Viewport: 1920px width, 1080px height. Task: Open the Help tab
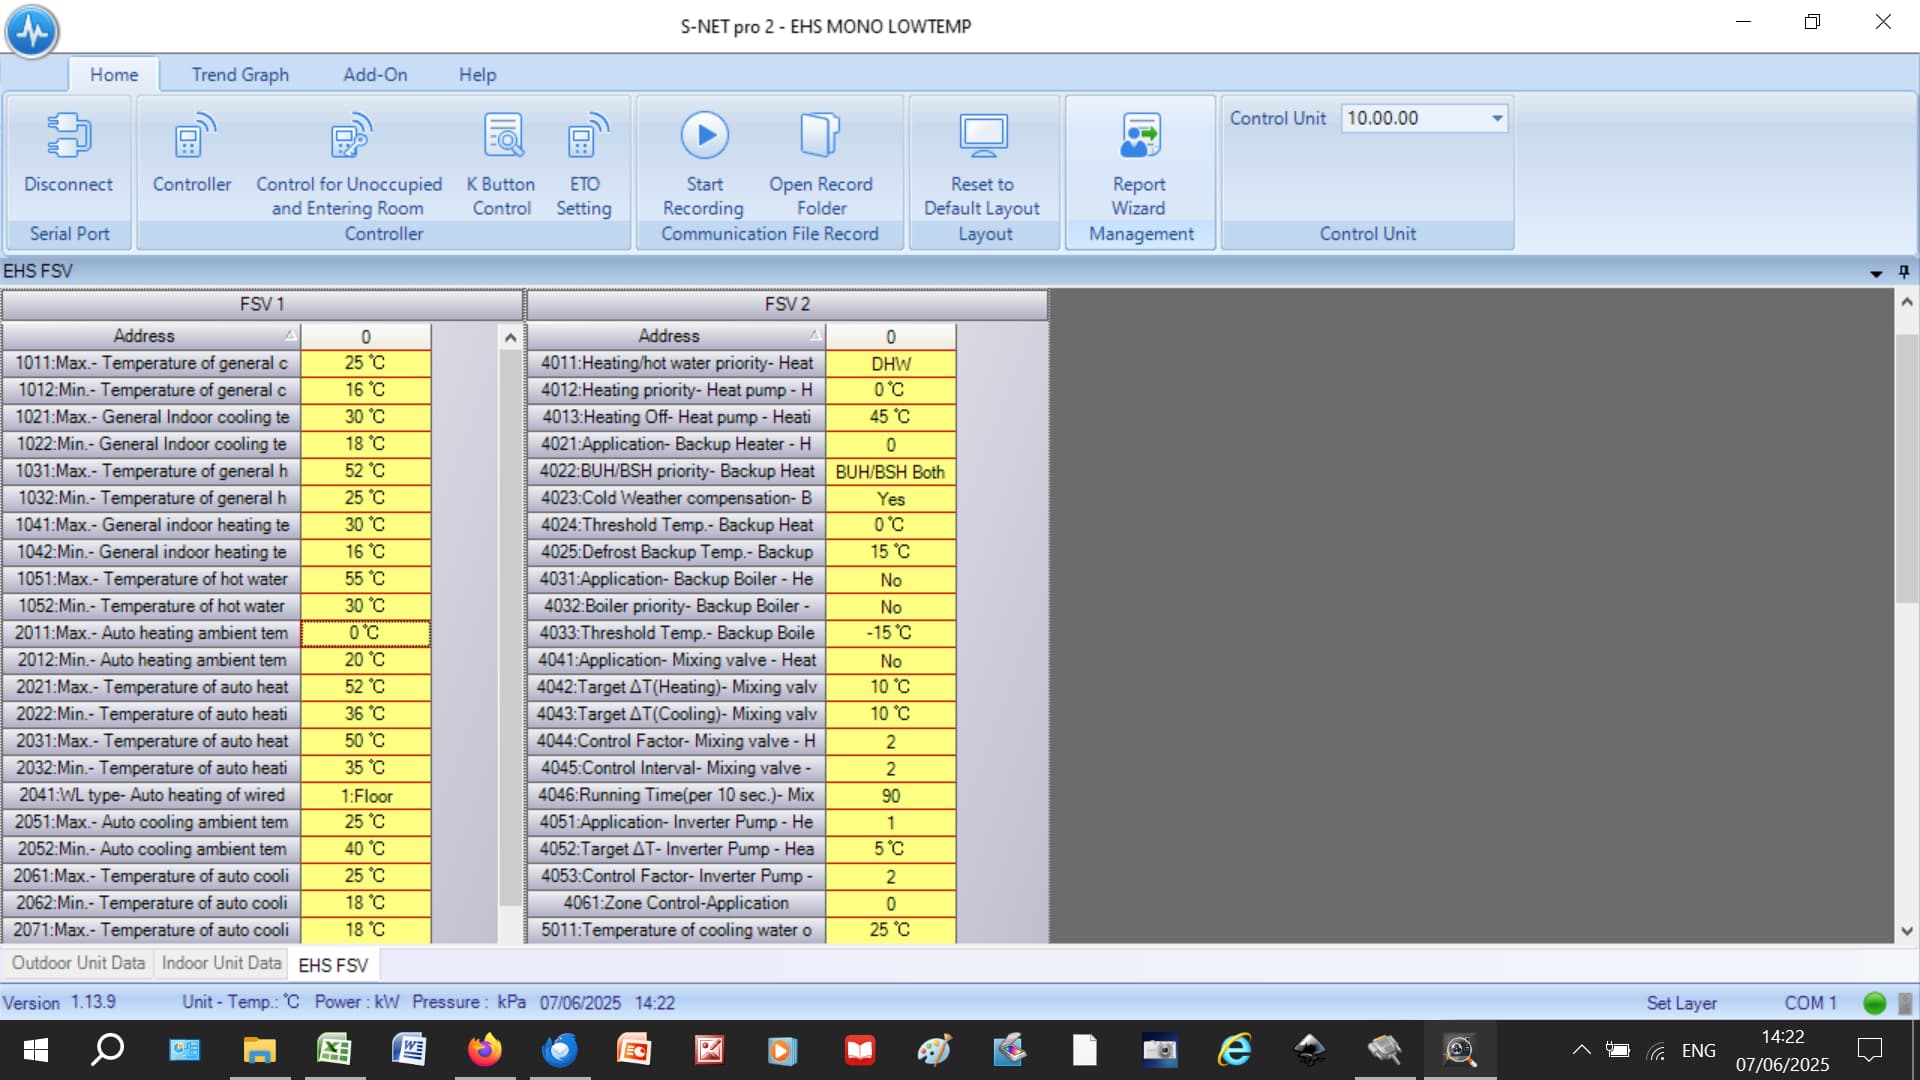477,75
